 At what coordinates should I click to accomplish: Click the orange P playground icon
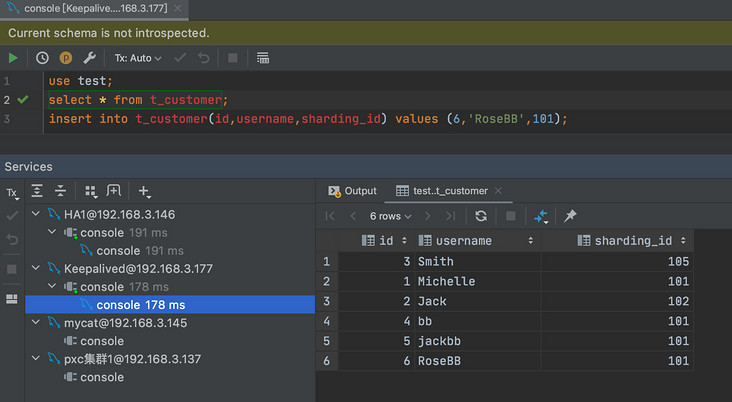coord(66,58)
